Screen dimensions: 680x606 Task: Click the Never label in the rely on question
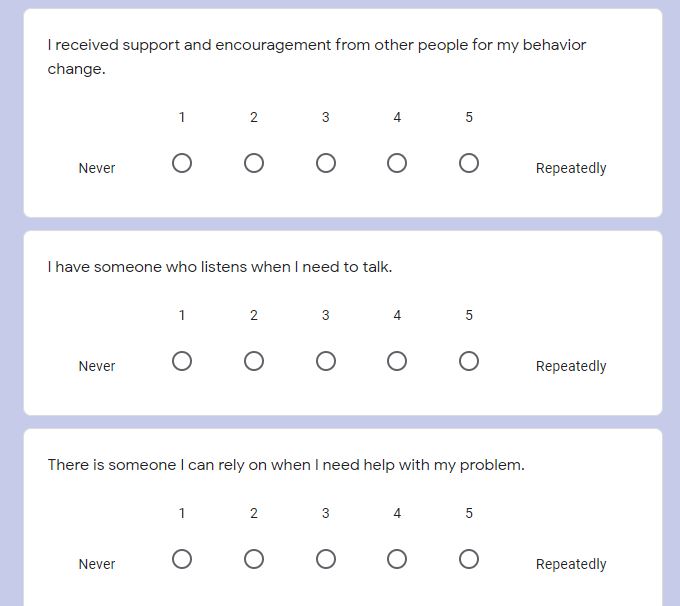click(x=97, y=564)
